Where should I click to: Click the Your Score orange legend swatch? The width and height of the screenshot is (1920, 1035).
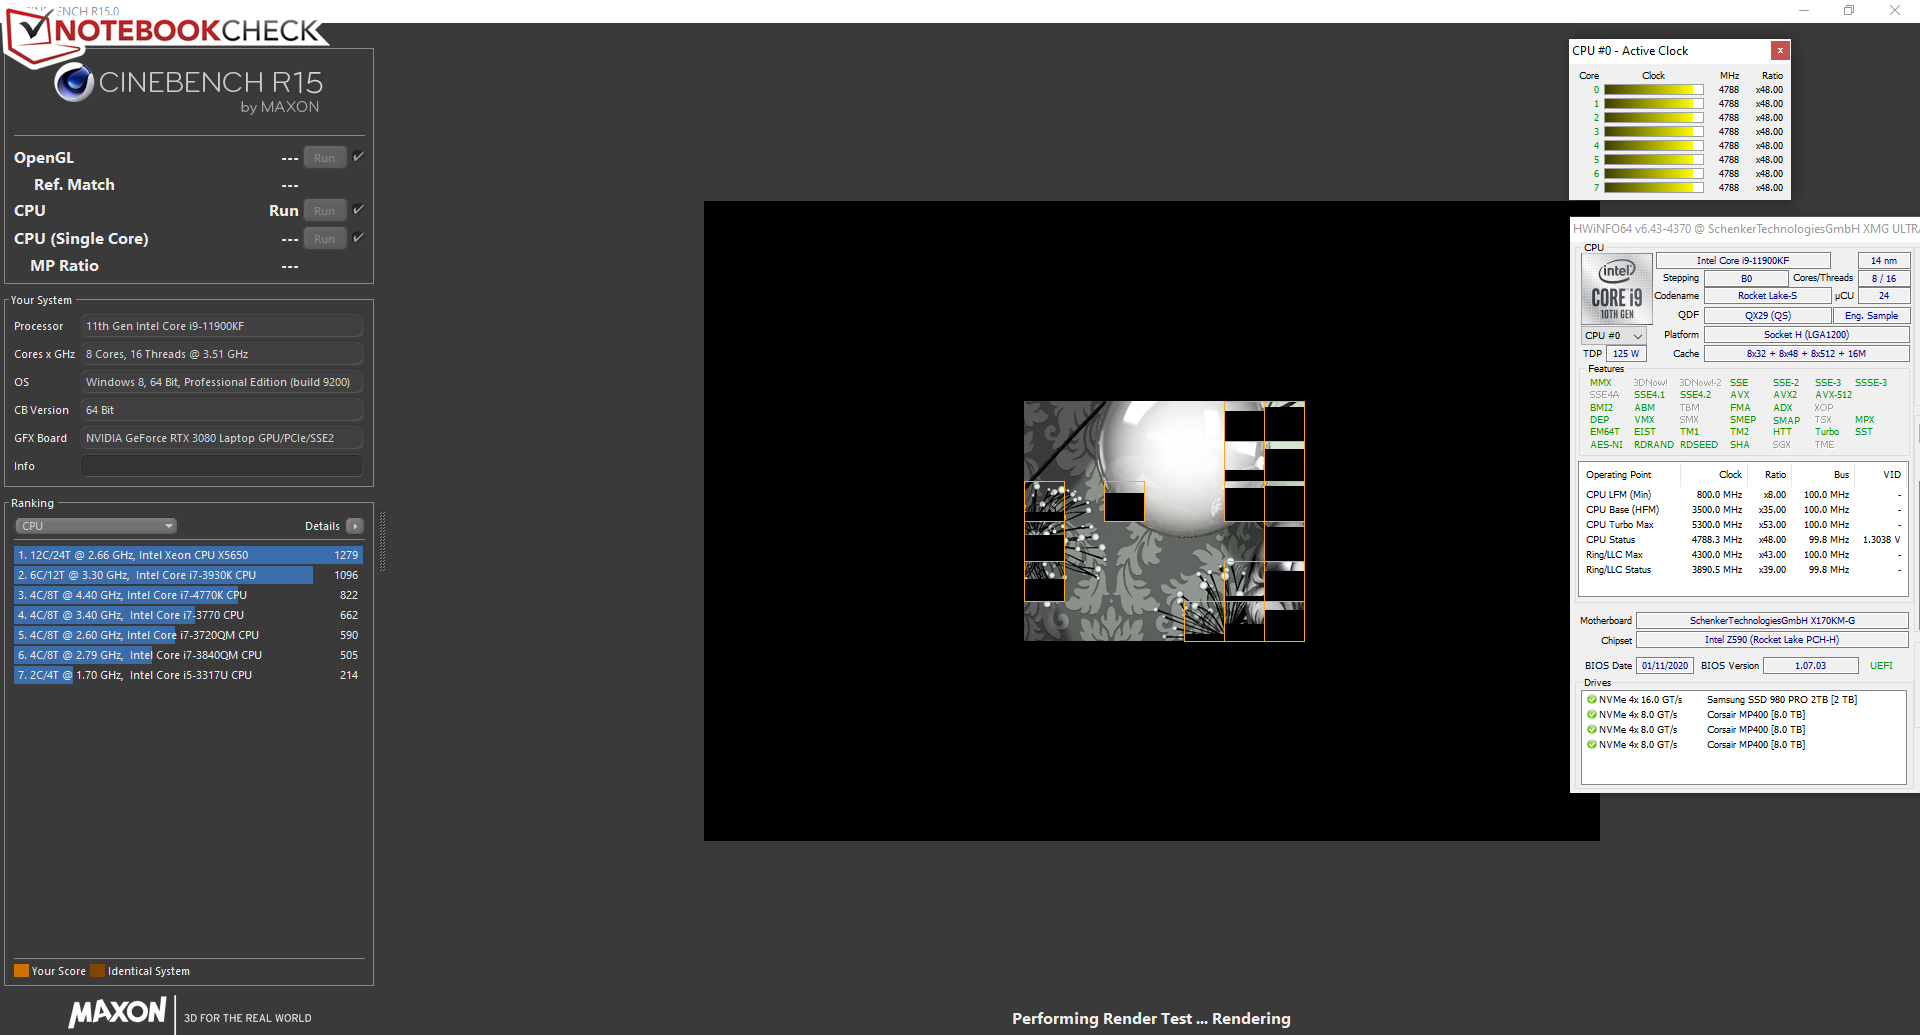[x=21, y=971]
